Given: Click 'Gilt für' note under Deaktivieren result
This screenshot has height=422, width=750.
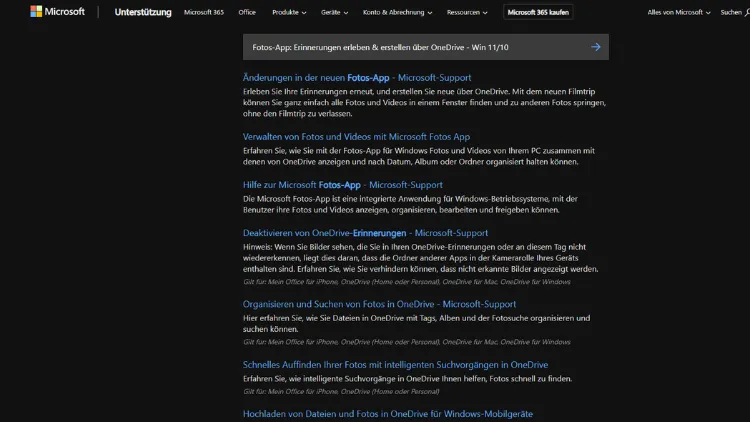Looking at the screenshot, I should click(x=407, y=282).
